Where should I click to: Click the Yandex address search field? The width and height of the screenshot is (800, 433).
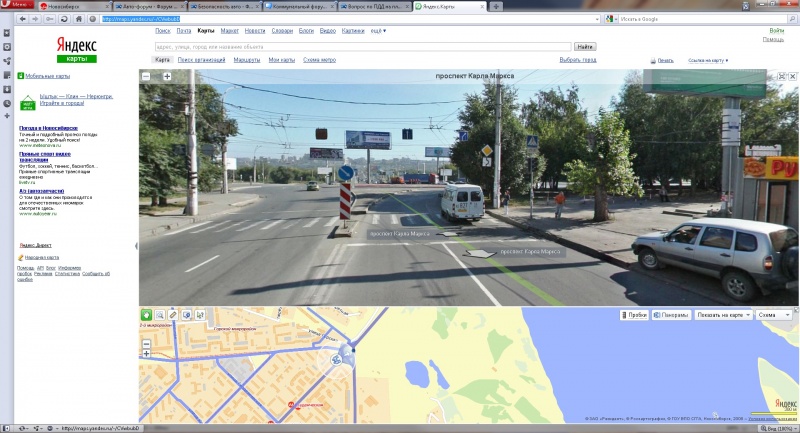pos(361,47)
